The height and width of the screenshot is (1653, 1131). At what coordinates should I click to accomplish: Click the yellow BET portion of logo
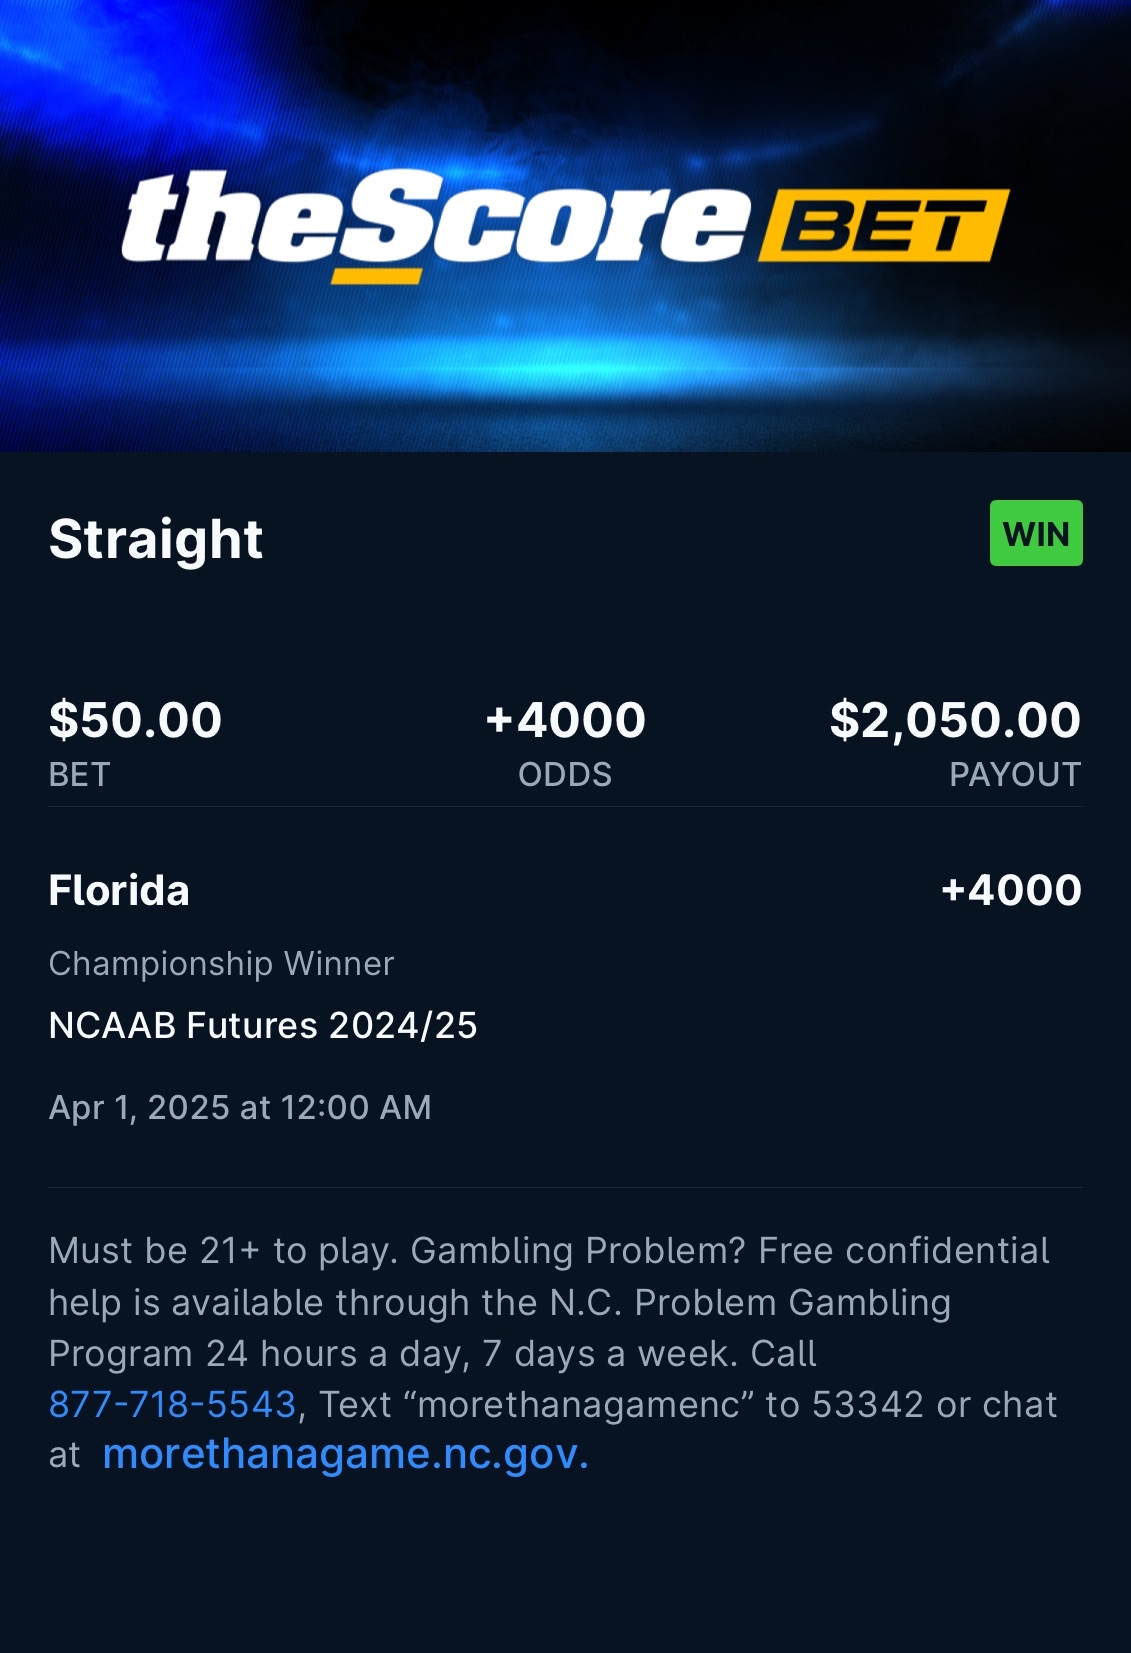[883, 226]
